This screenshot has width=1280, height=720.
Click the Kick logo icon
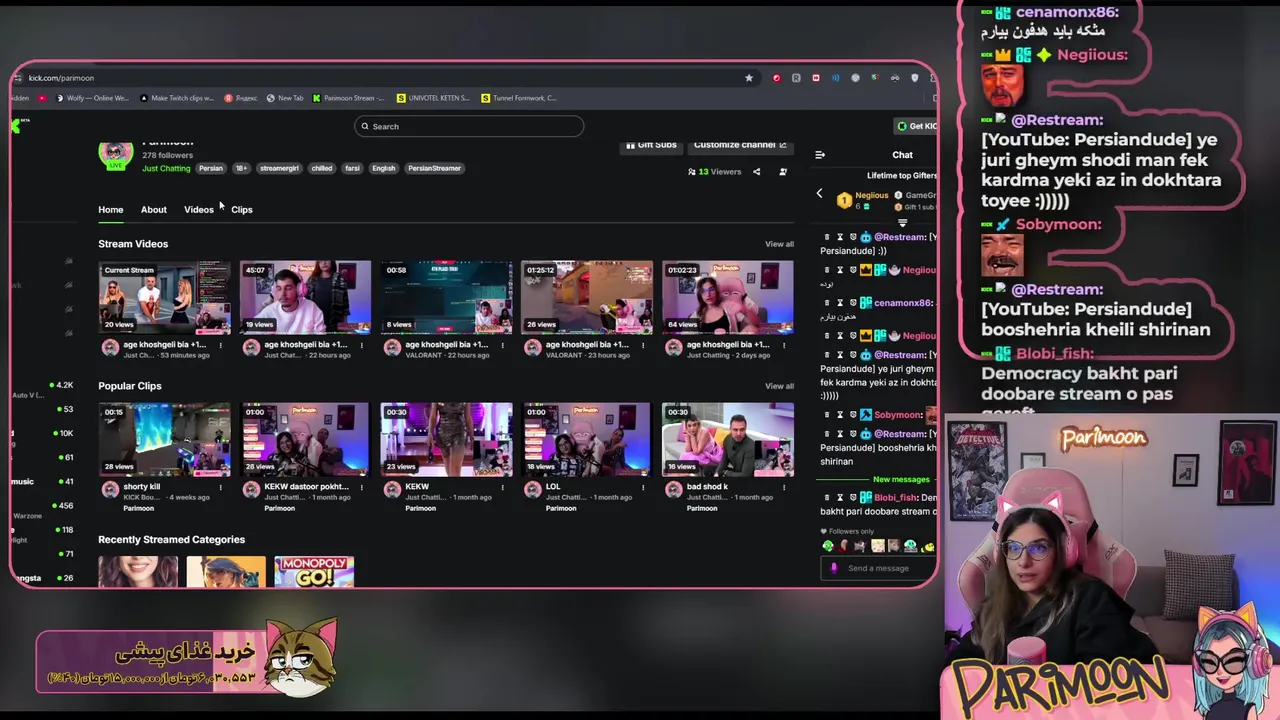point(18,126)
